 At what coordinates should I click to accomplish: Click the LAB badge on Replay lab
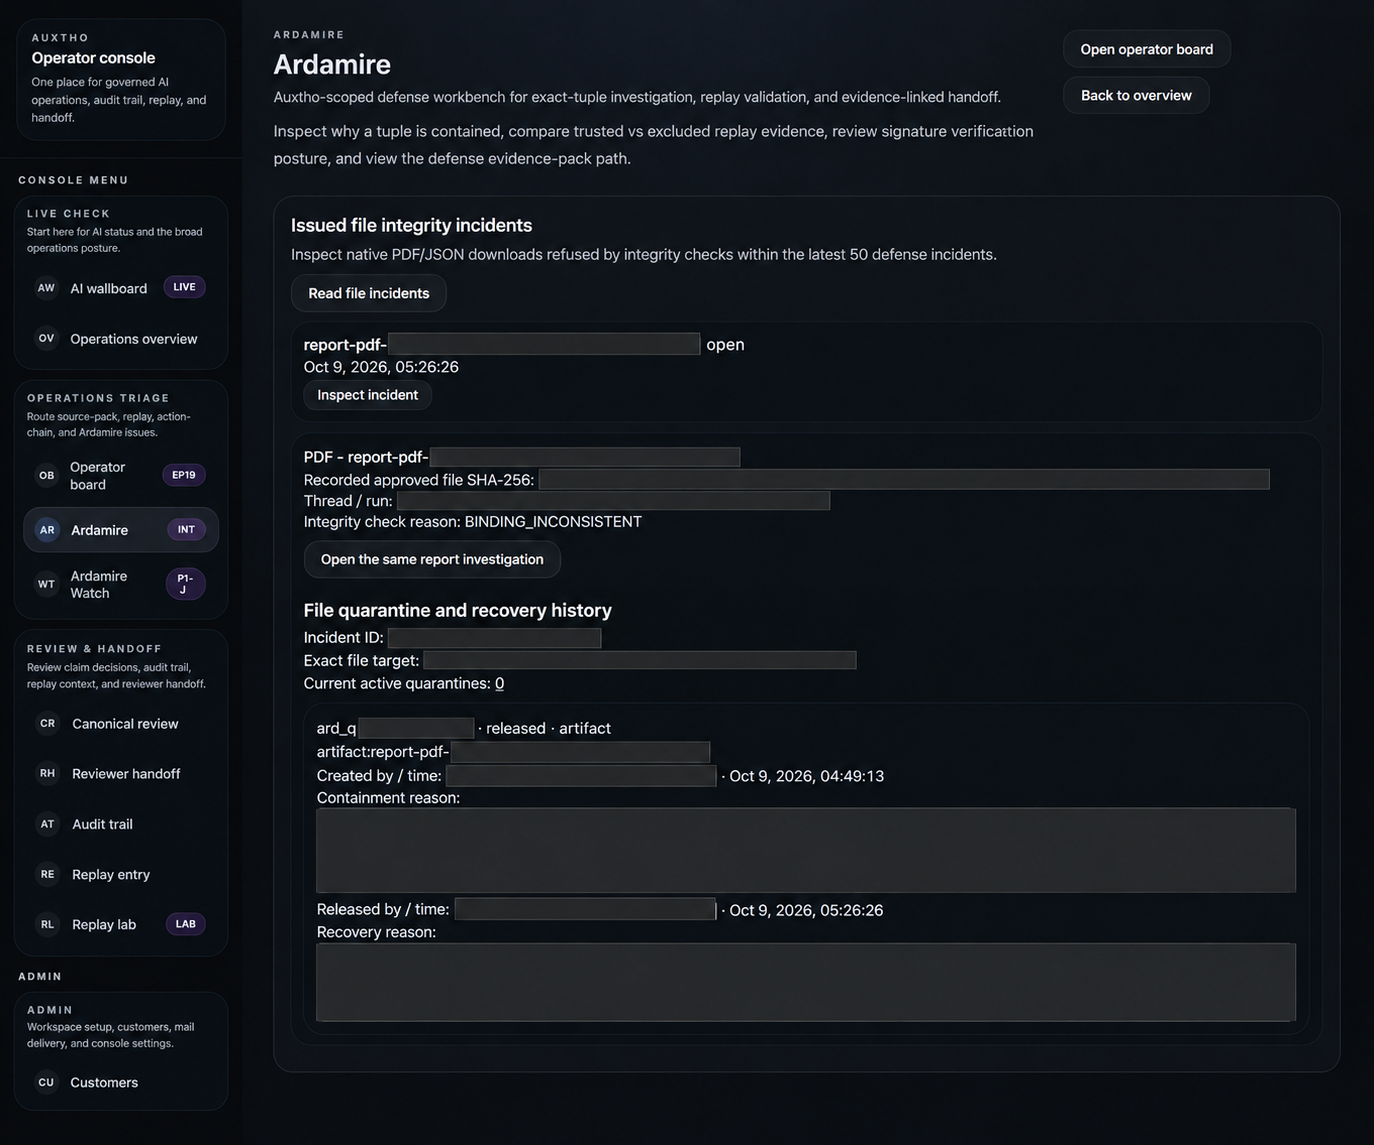click(186, 924)
